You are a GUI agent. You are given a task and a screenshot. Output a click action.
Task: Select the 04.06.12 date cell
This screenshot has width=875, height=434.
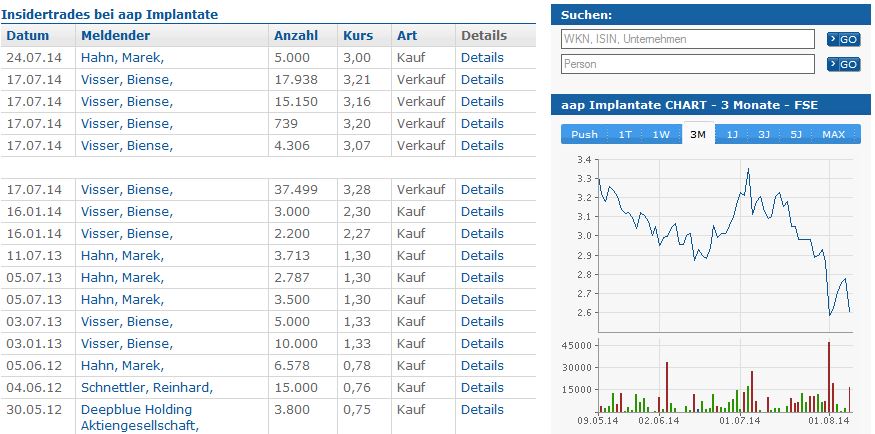(34, 388)
